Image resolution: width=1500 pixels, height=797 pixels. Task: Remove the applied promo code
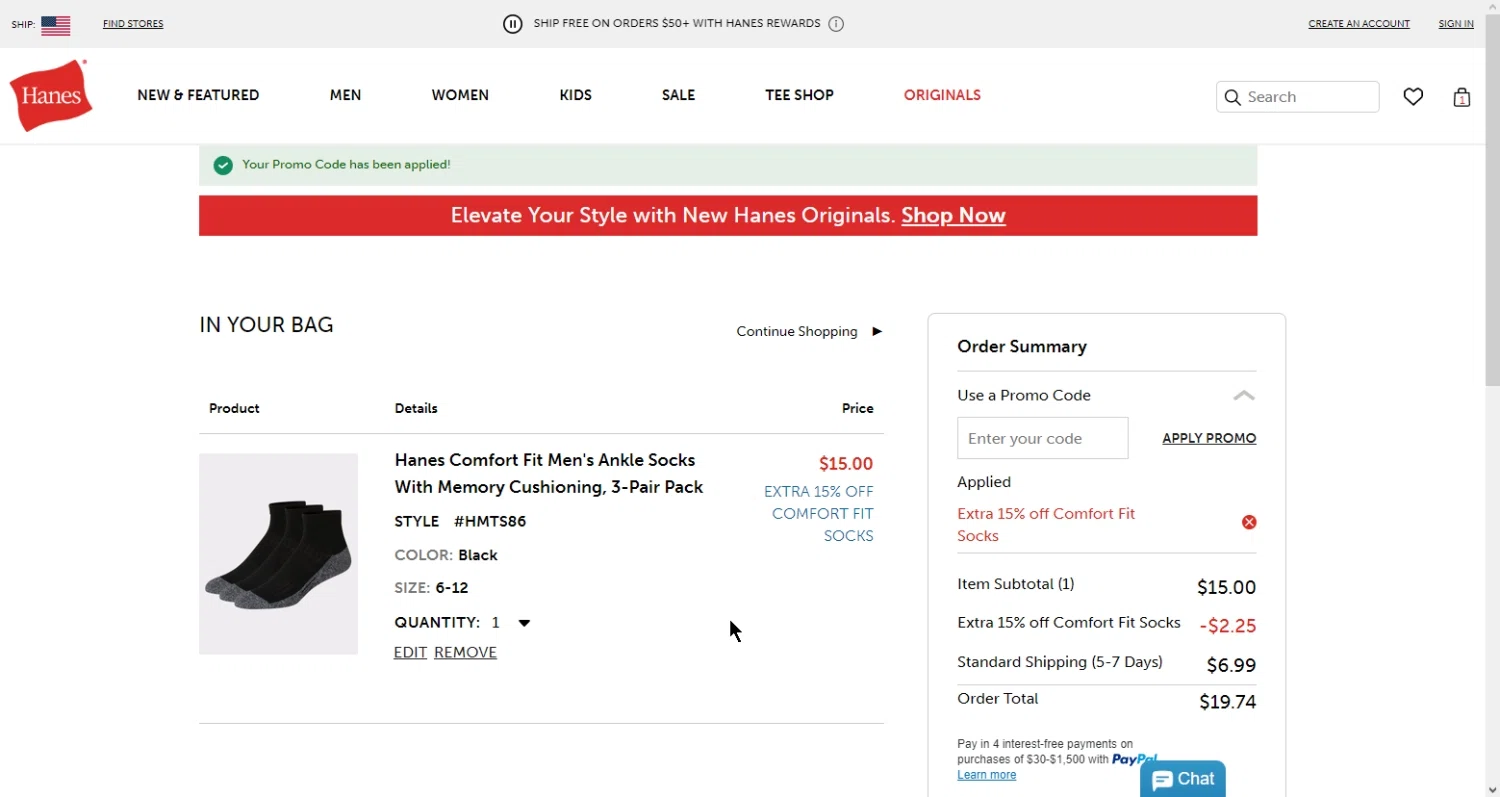pyautogui.click(x=1249, y=522)
